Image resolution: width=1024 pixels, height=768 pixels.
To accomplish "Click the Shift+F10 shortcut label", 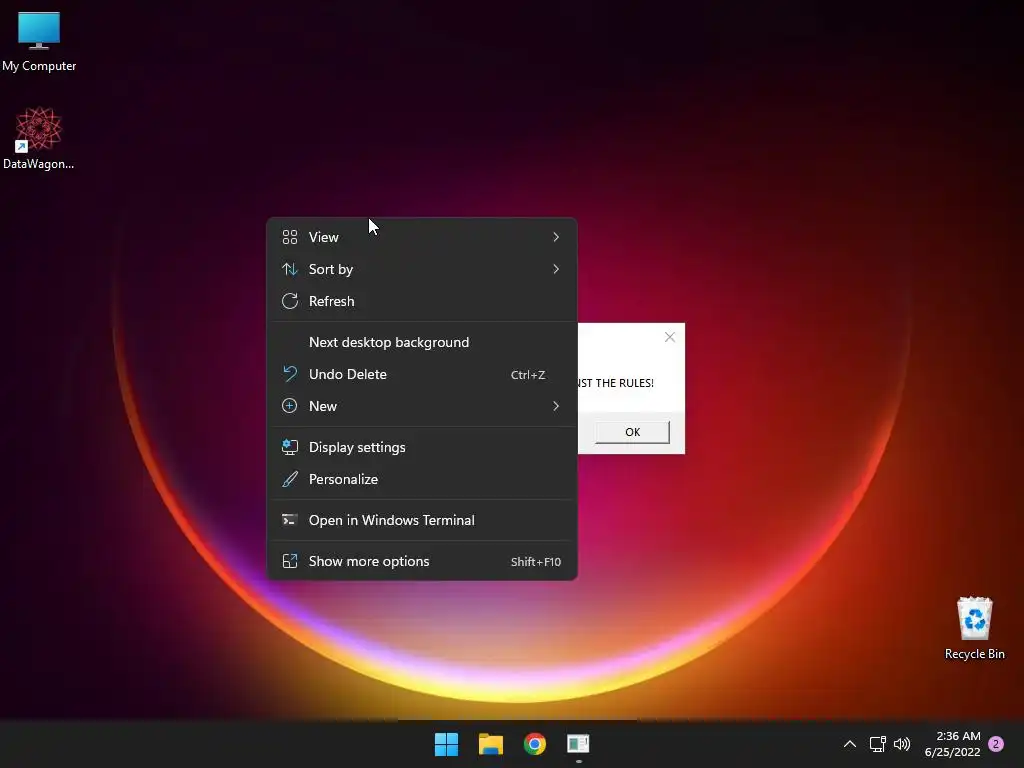I will (x=536, y=562).
